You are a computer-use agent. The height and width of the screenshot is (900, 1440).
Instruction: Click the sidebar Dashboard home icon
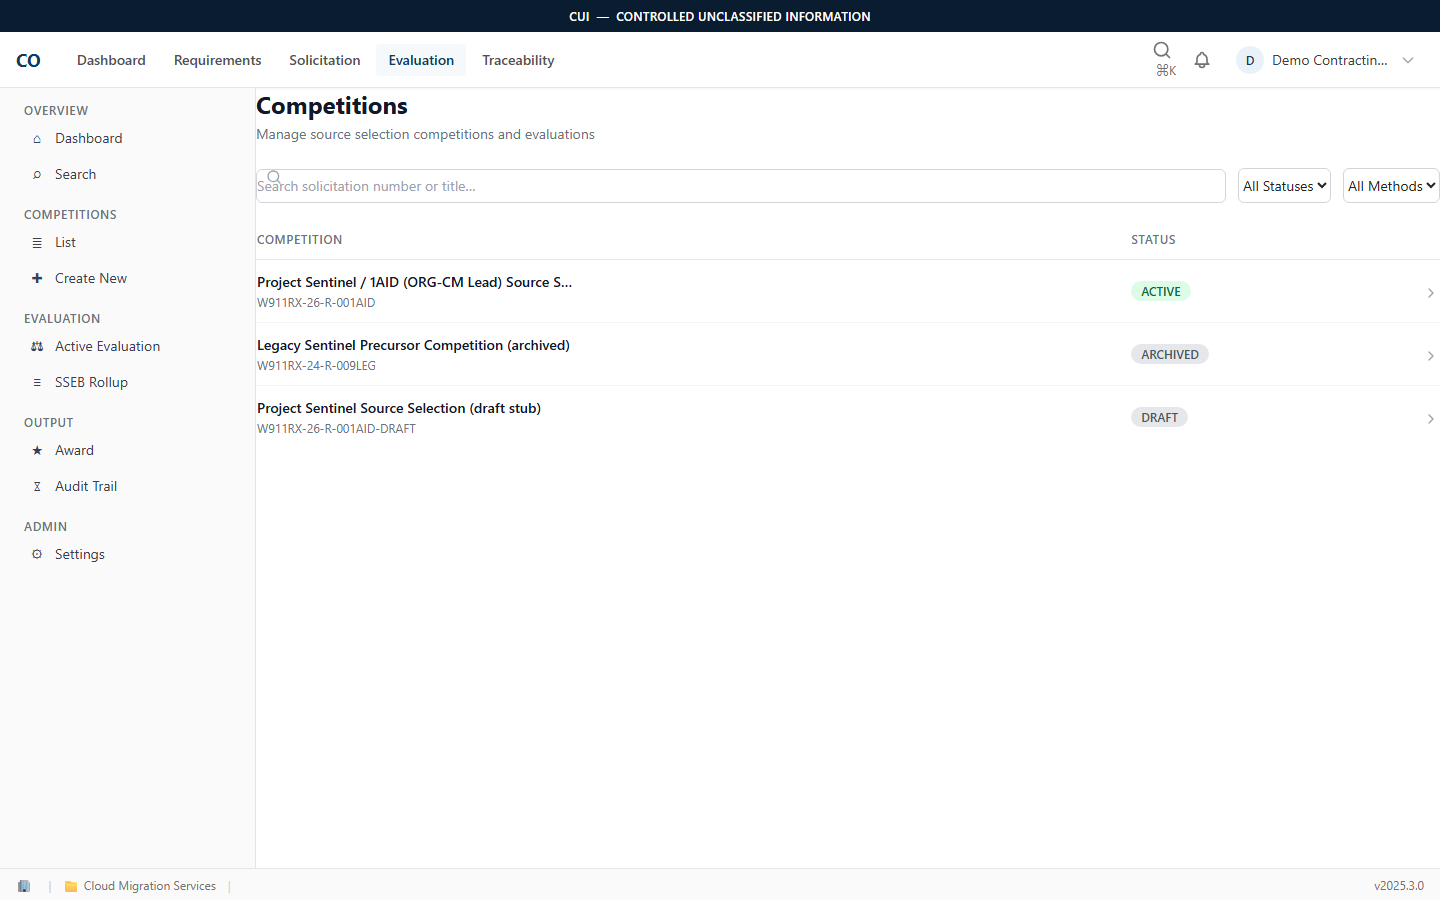(37, 139)
